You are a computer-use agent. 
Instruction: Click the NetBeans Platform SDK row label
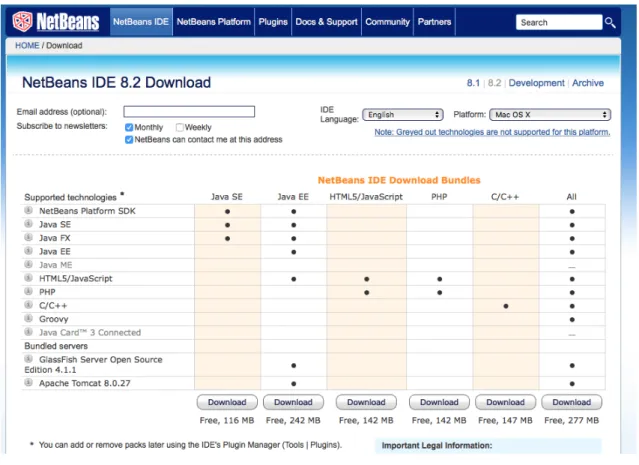(x=87, y=211)
